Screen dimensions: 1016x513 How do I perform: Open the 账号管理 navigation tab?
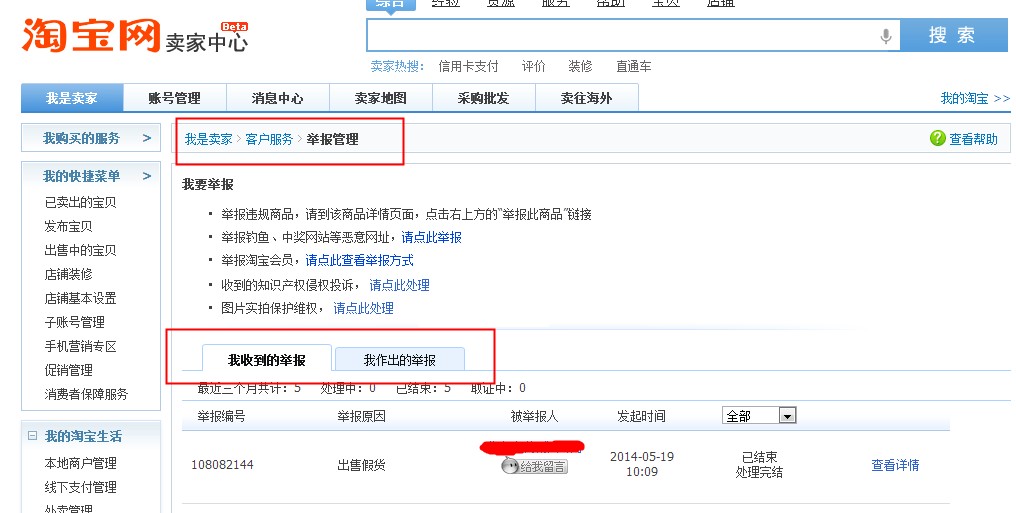coord(174,98)
